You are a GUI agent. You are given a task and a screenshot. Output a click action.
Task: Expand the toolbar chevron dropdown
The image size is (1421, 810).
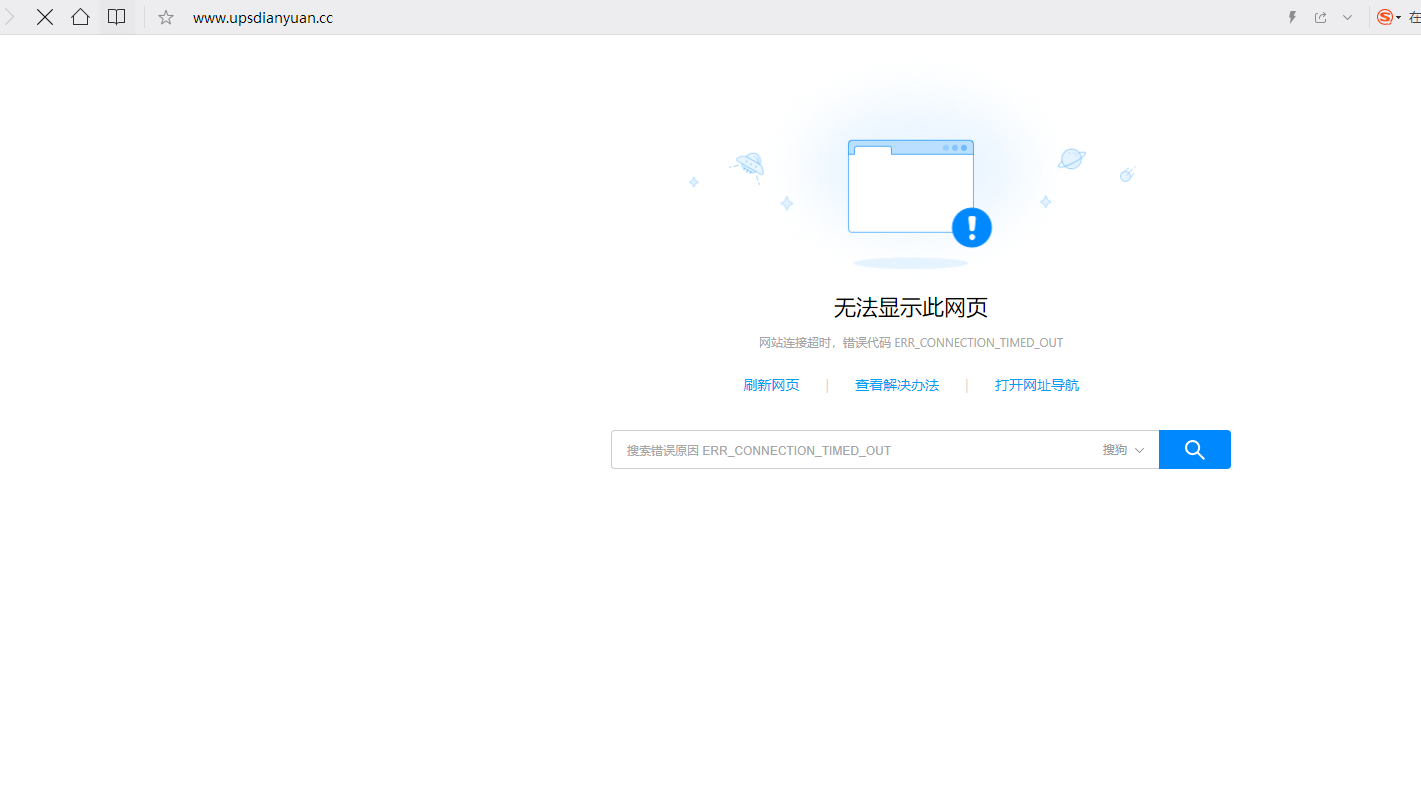click(x=1348, y=17)
